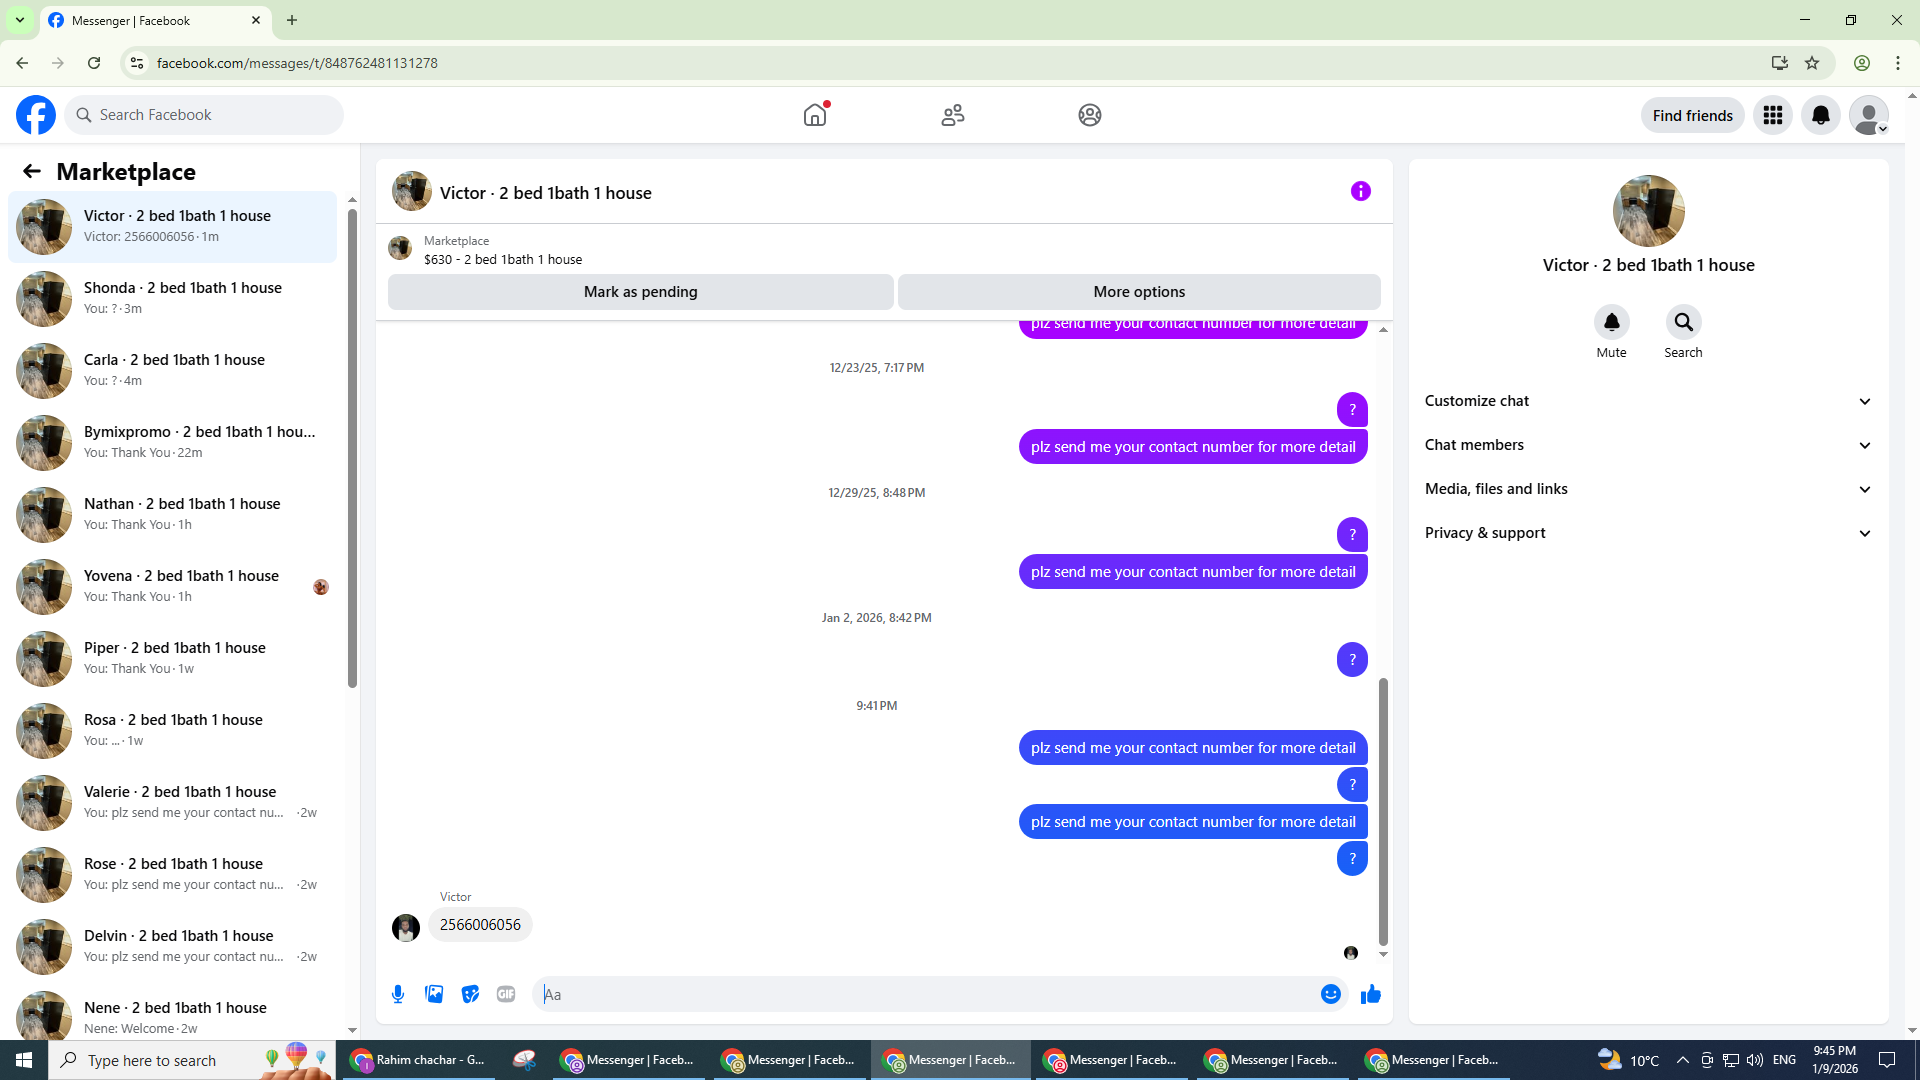Expand Media, files and links

1648,489
